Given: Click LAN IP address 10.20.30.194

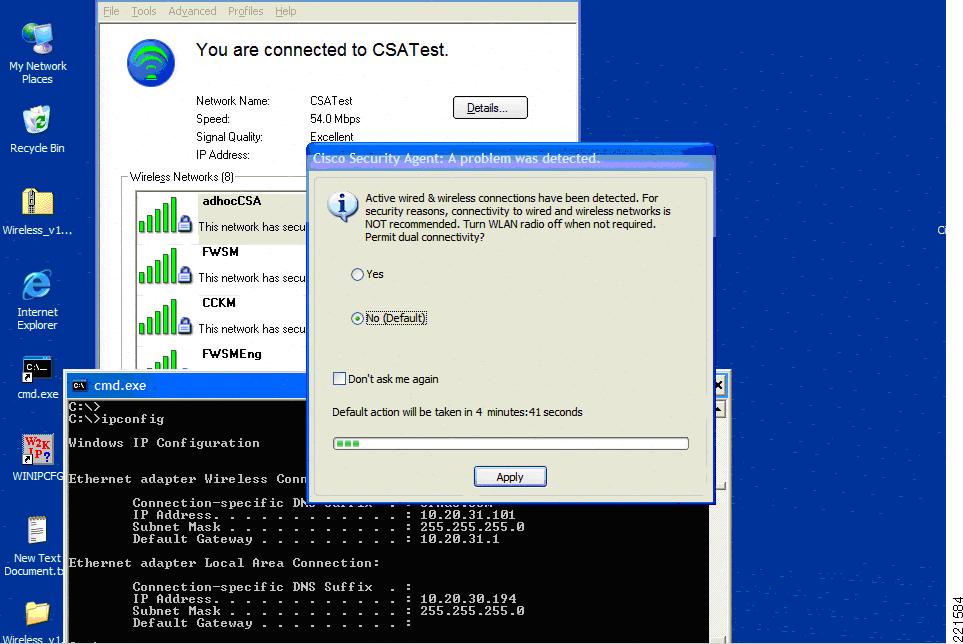Looking at the screenshot, I should (468, 599).
